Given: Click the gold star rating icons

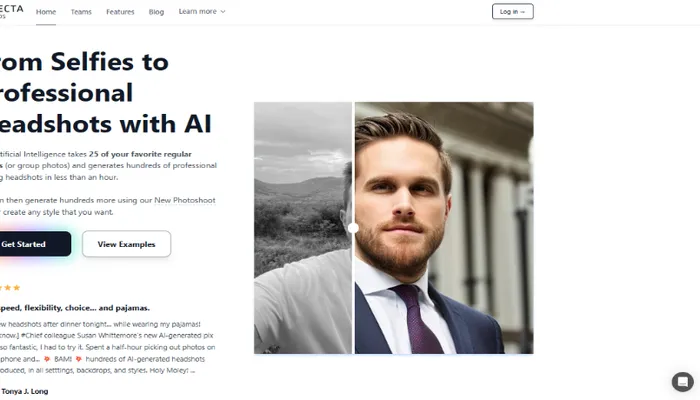Looking at the screenshot, I should 10,288.
